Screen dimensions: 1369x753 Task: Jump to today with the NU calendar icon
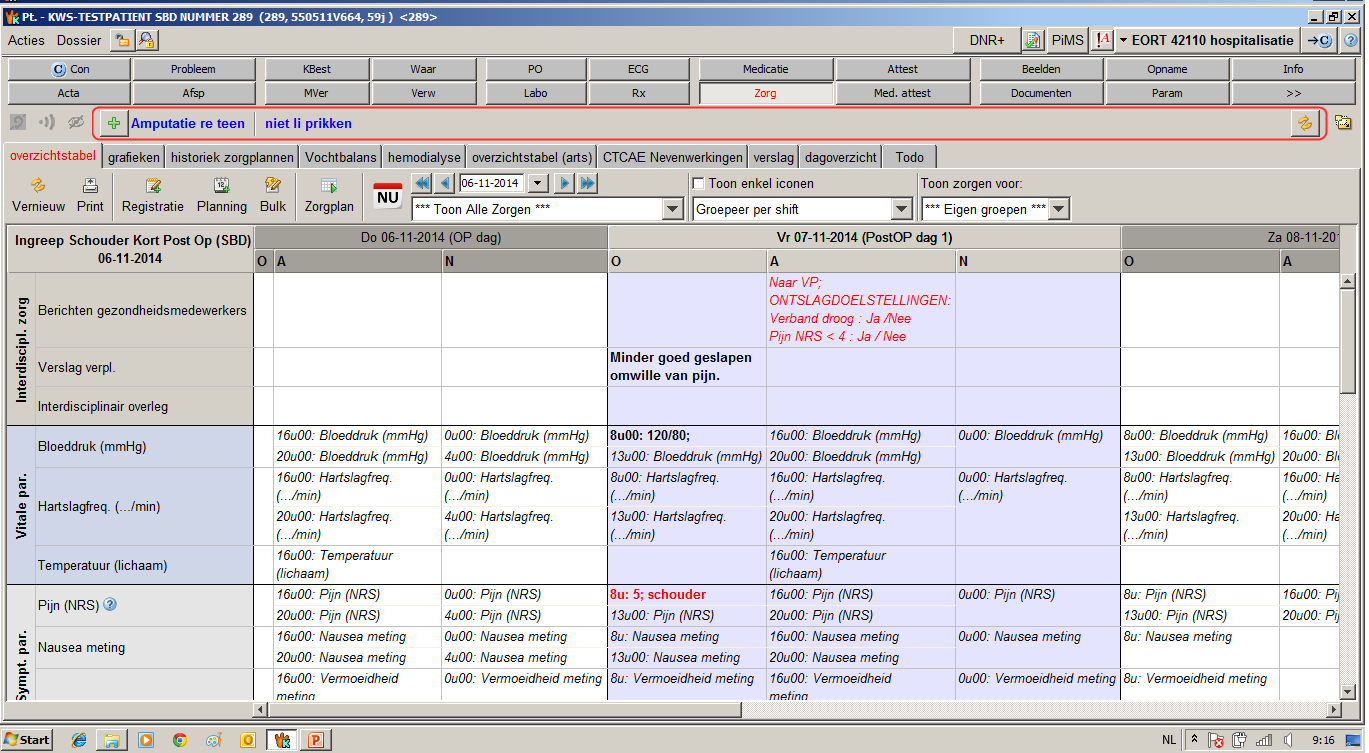click(387, 194)
